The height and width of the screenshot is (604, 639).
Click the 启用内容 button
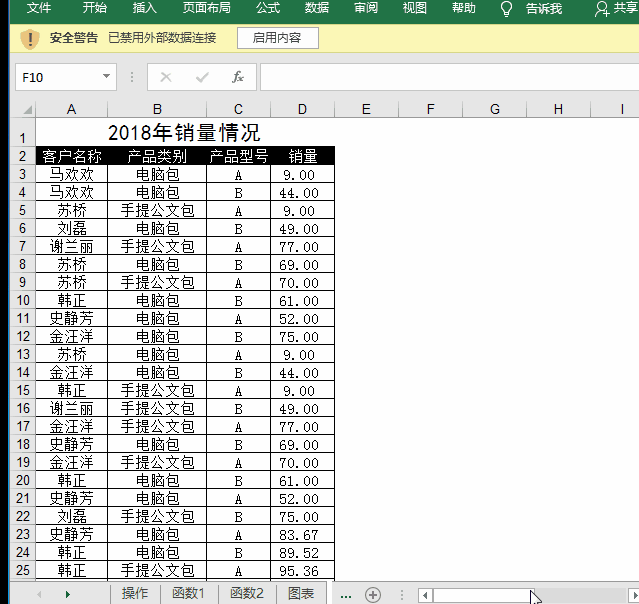tap(278, 38)
